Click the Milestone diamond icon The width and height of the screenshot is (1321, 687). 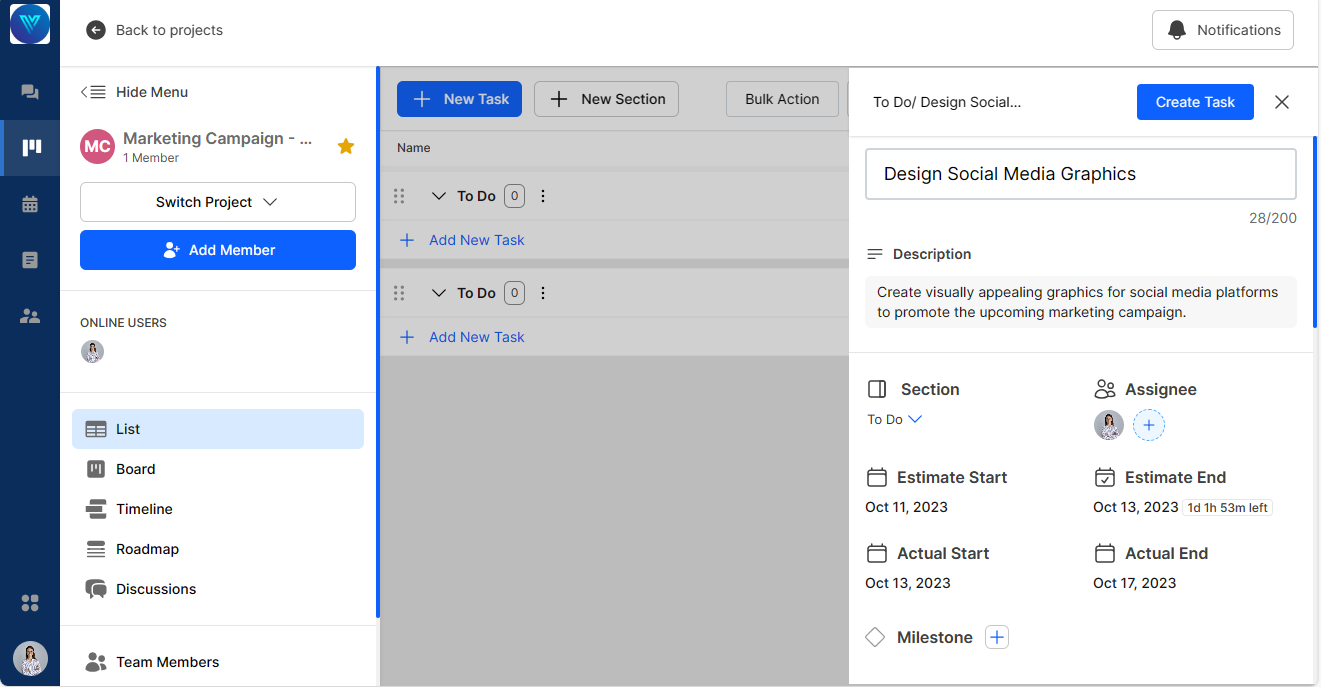[875, 637]
